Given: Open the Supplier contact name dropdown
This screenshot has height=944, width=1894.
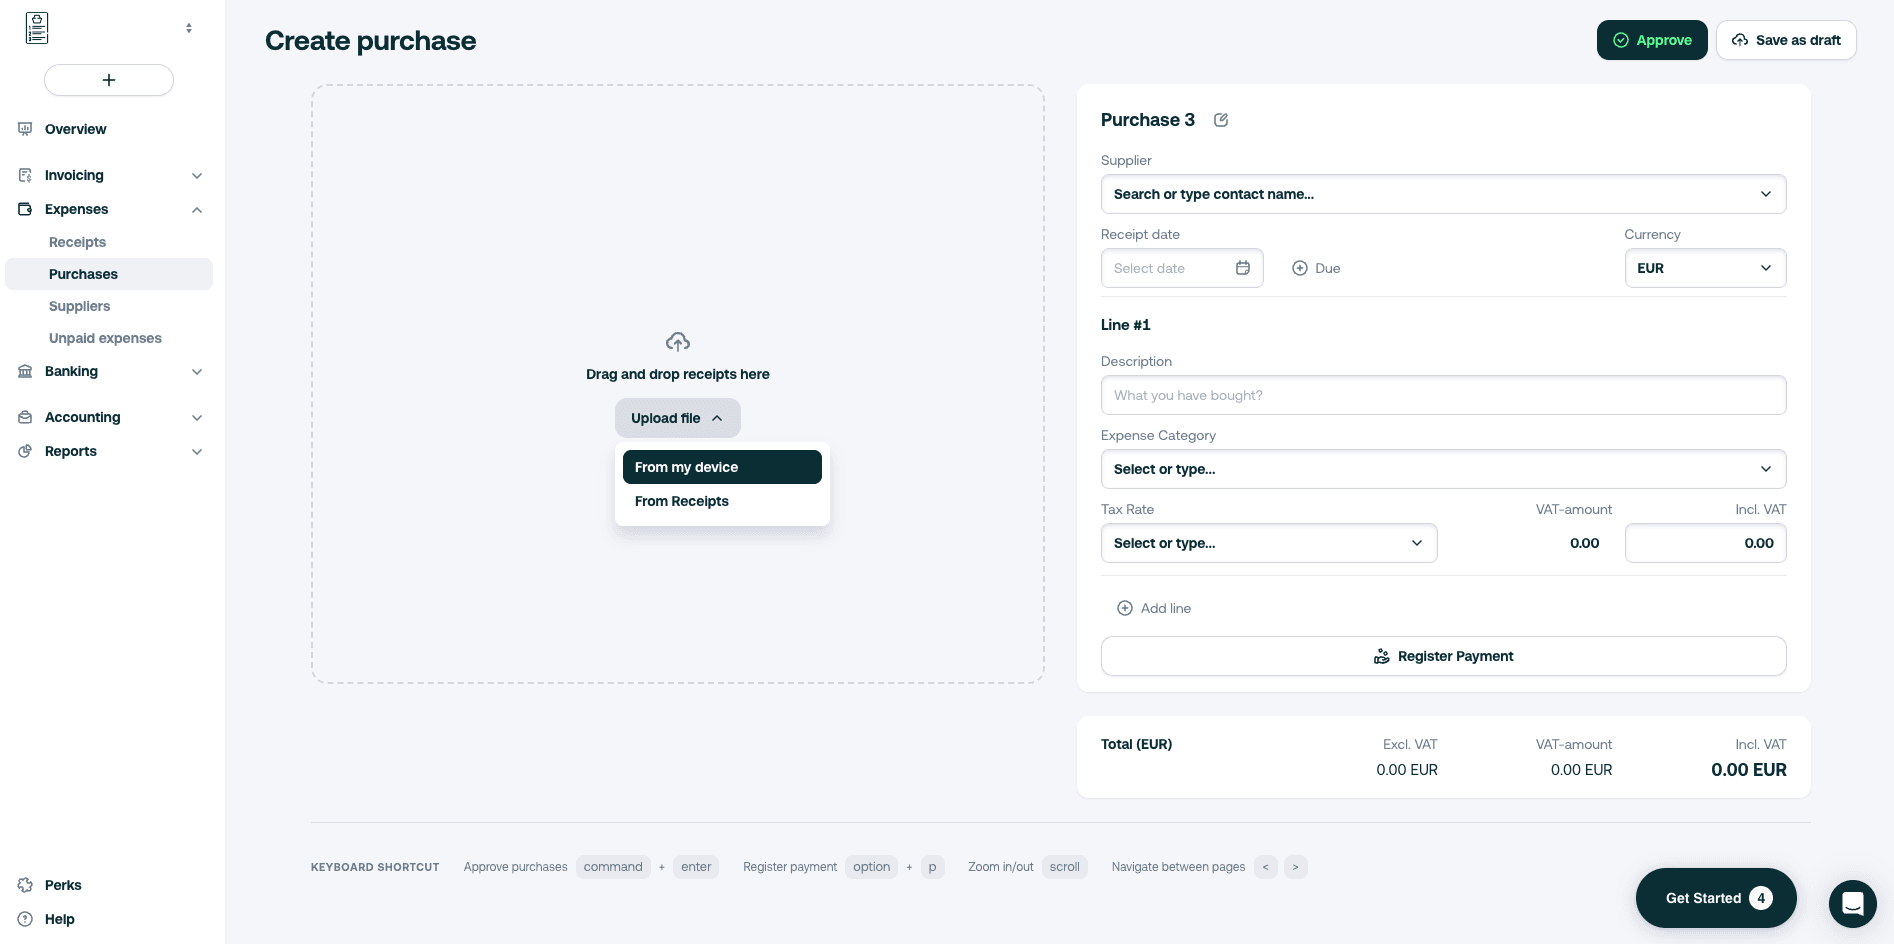Looking at the screenshot, I should tap(1443, 194).
